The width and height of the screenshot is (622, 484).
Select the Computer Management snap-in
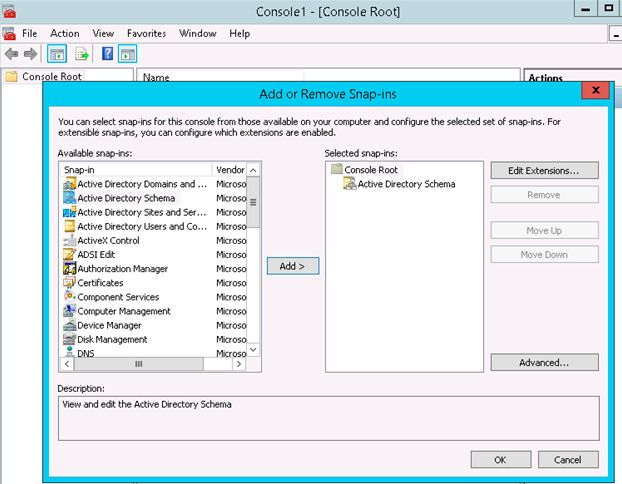coord(123,311)
